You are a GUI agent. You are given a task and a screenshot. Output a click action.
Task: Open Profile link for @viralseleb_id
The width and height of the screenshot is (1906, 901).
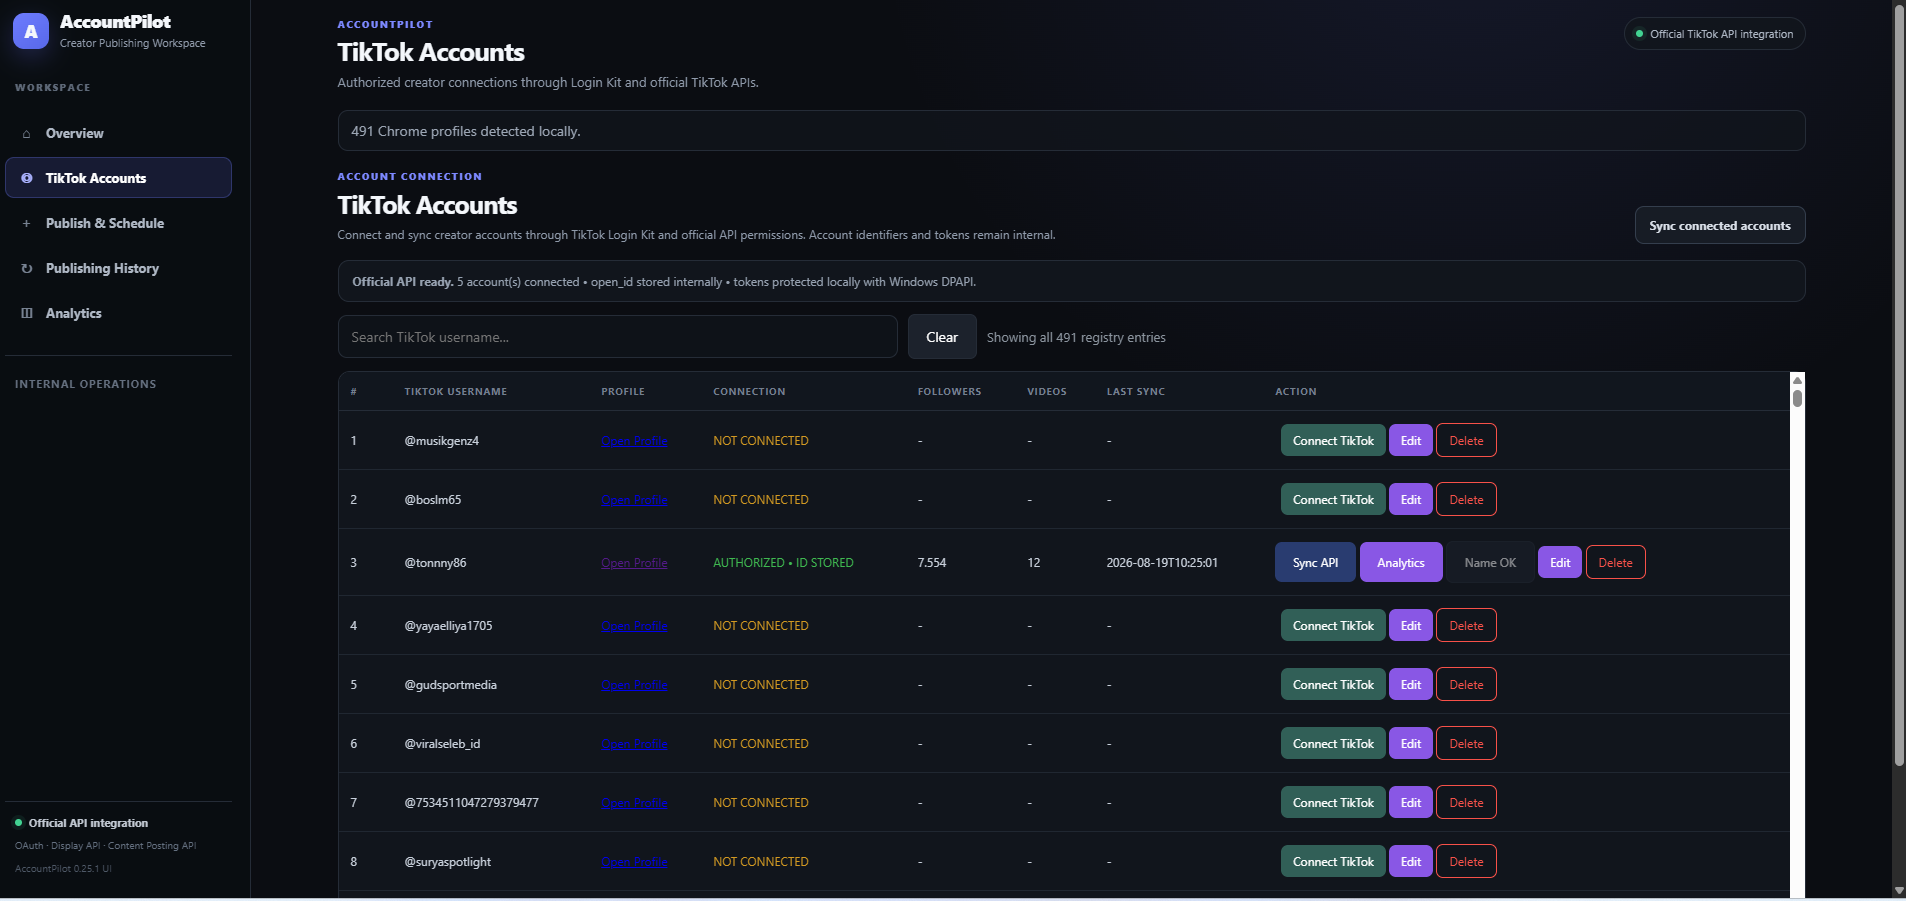click(634, 744)
